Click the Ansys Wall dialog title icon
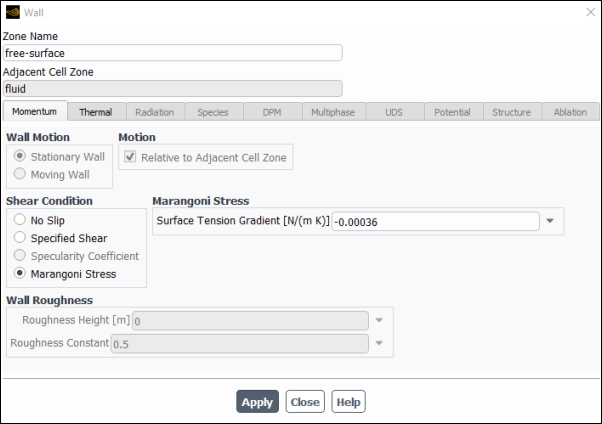The height and width of the screenshot is (424, 602). (x=12, y=12)
